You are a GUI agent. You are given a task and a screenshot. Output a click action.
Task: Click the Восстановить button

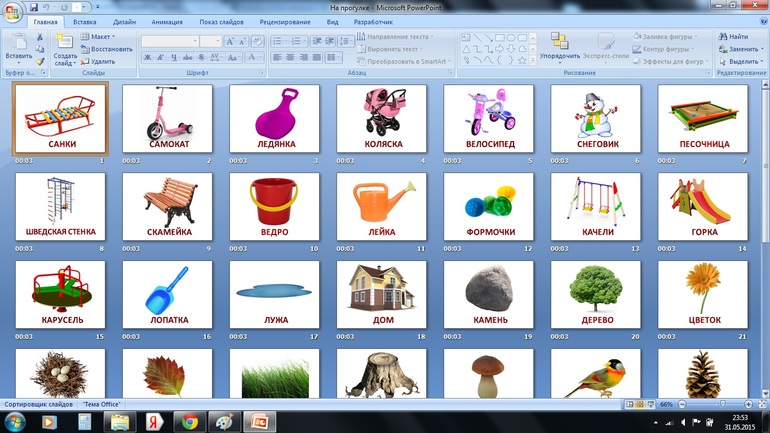(110, 48)
